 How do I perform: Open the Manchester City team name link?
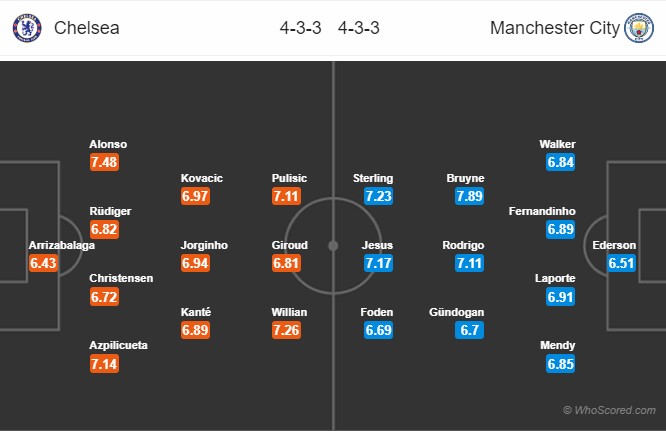555,28
